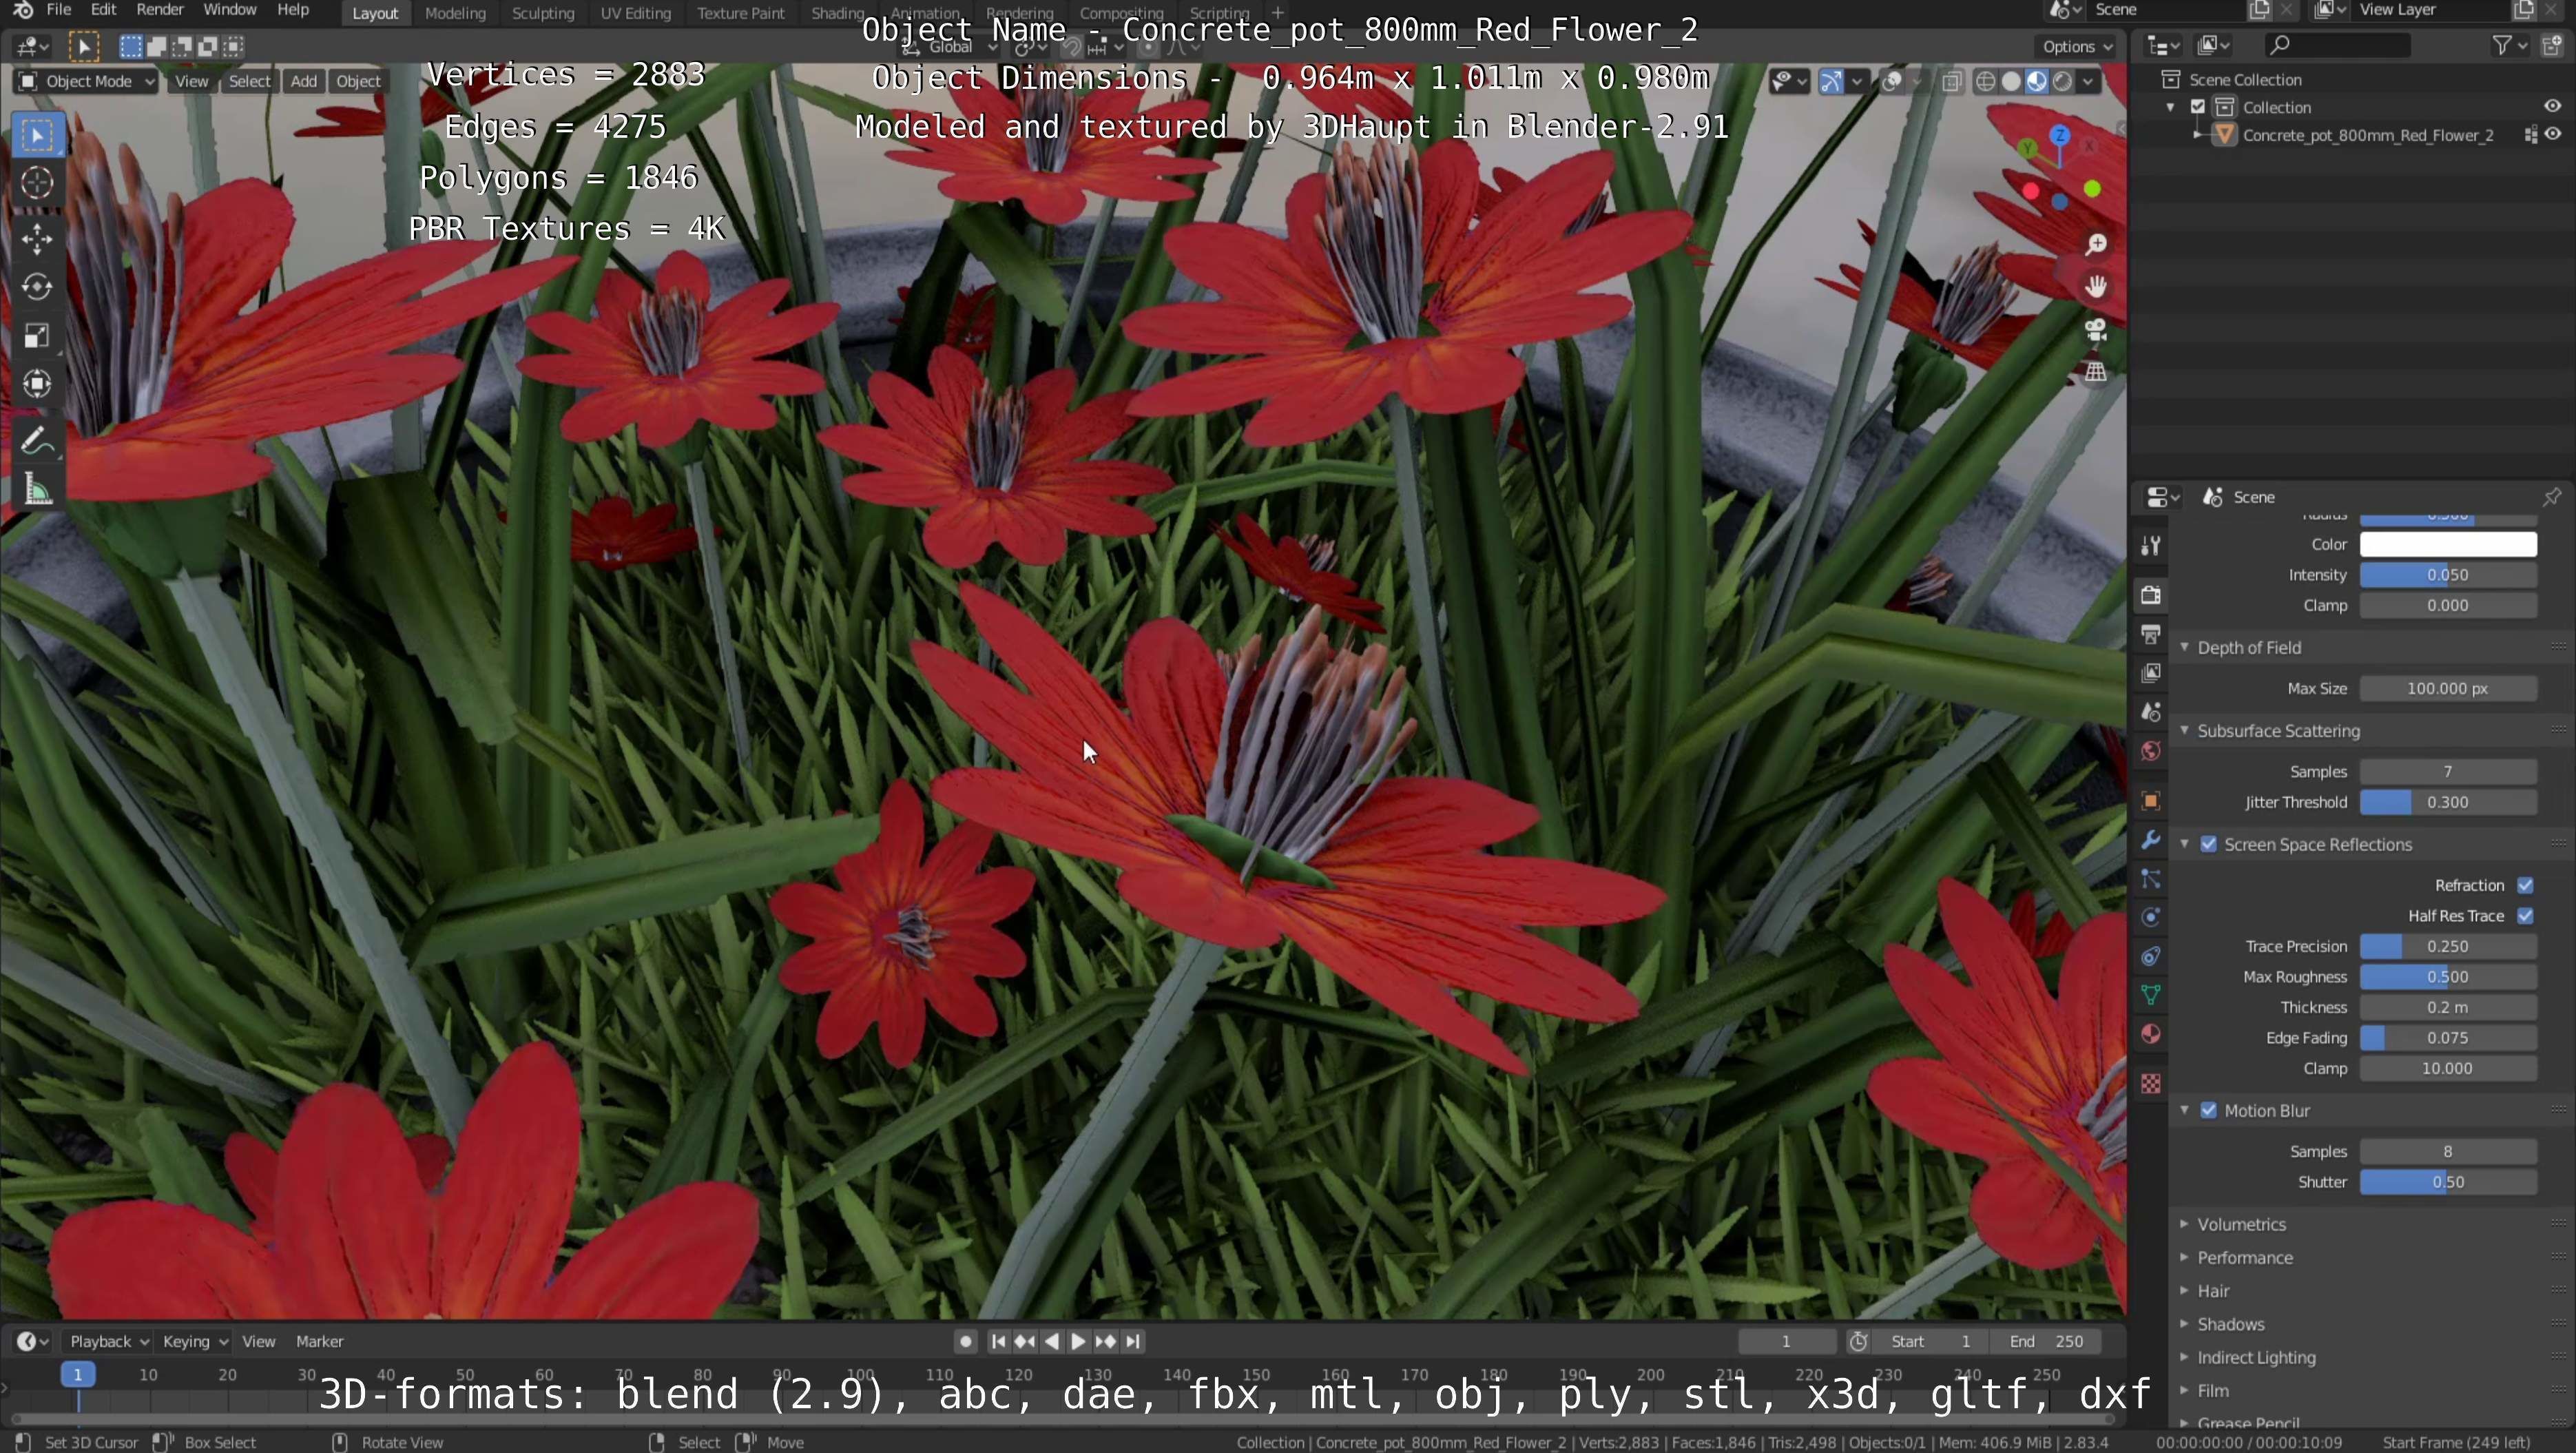Open the World properties tab
Screen dimensions: 2576x1453
(2151, 751)
